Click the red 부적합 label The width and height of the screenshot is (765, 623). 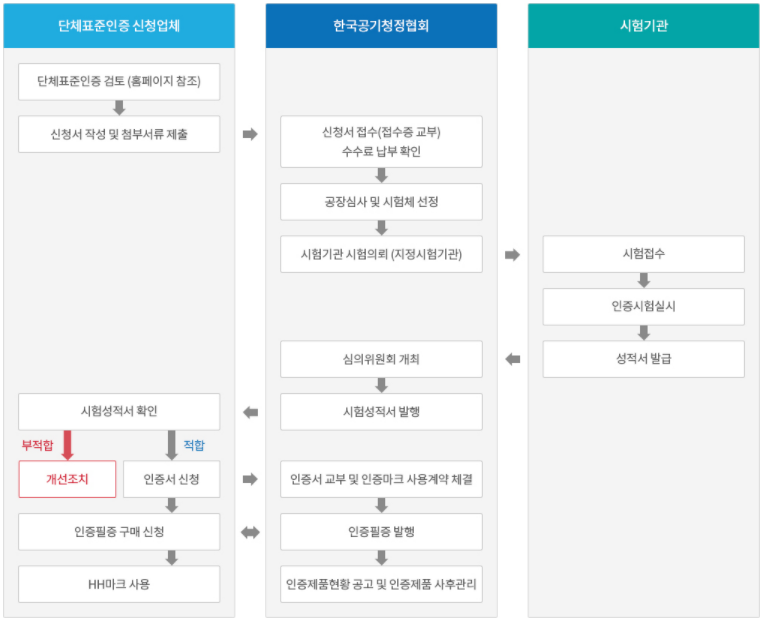click(x=38, y=445)
